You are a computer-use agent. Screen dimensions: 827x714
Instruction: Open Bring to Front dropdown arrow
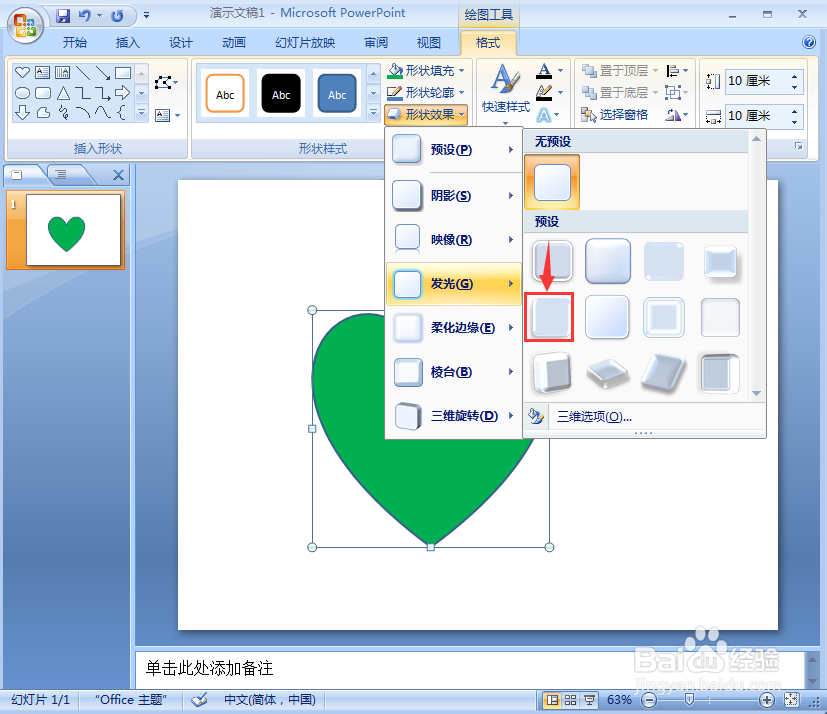tap(656, 71)
